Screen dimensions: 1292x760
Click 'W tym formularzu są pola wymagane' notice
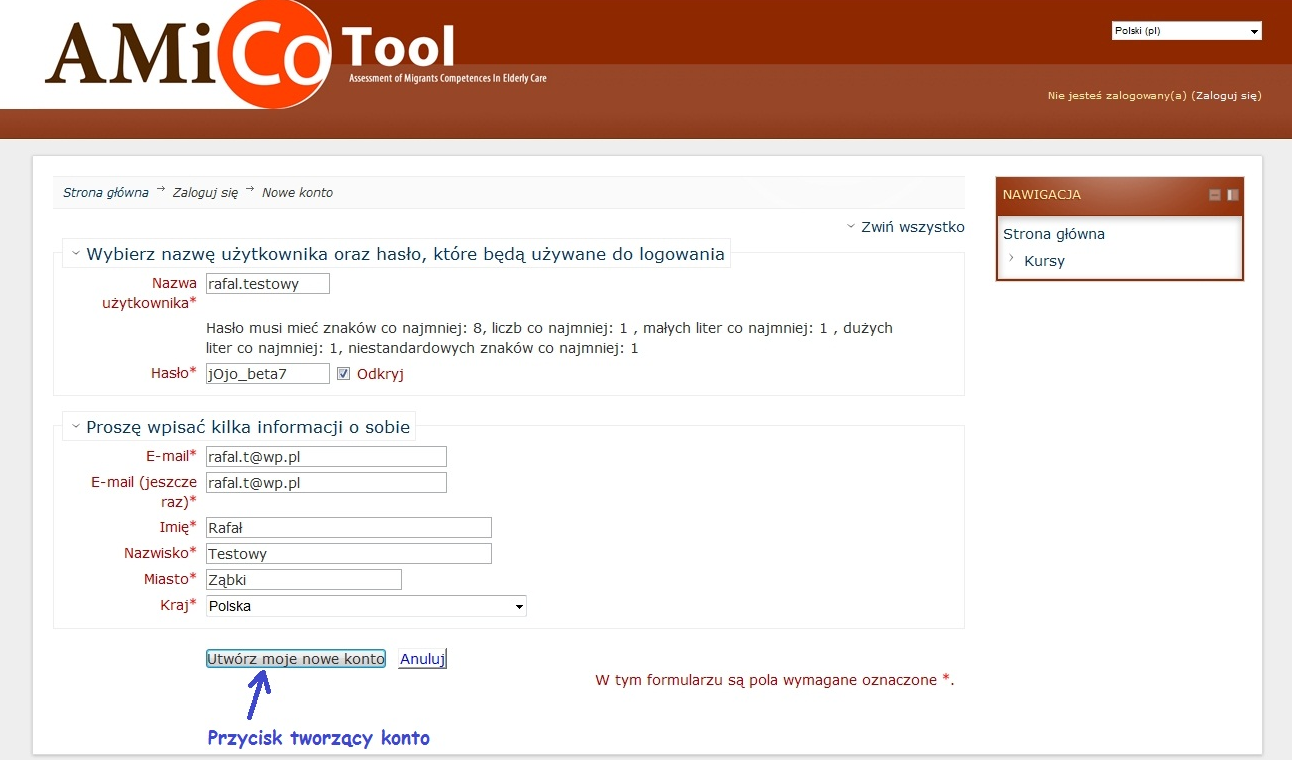[x=775, y=680]
